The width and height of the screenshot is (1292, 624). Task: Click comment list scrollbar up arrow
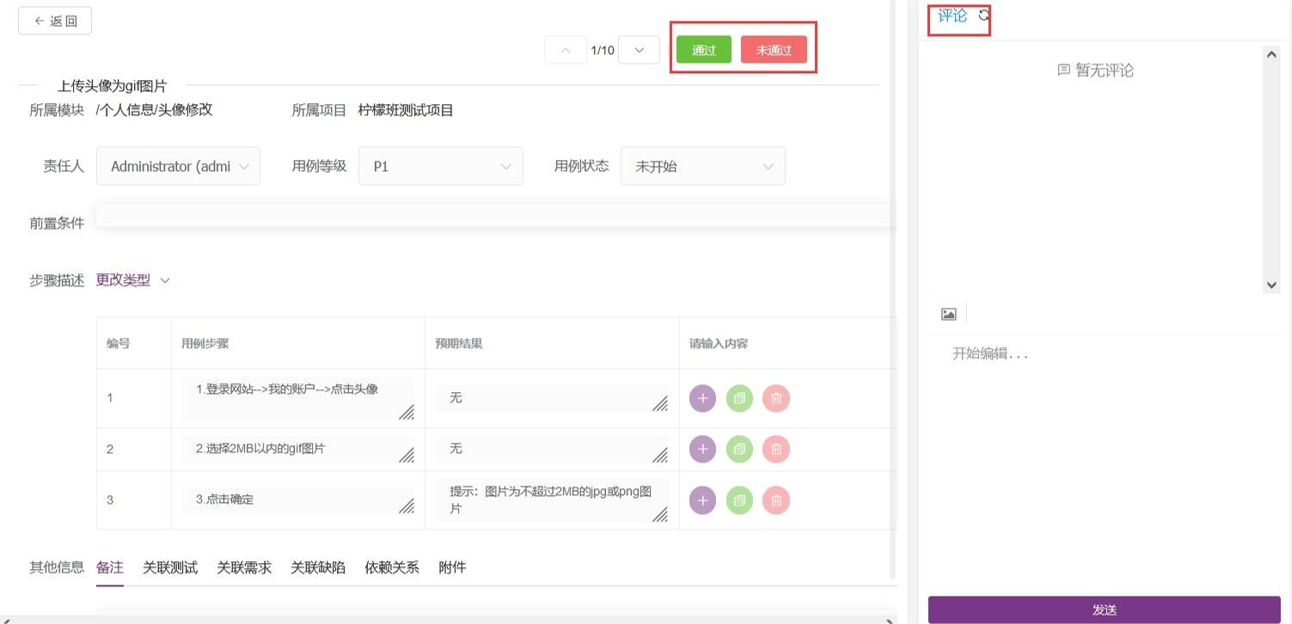1271,55
